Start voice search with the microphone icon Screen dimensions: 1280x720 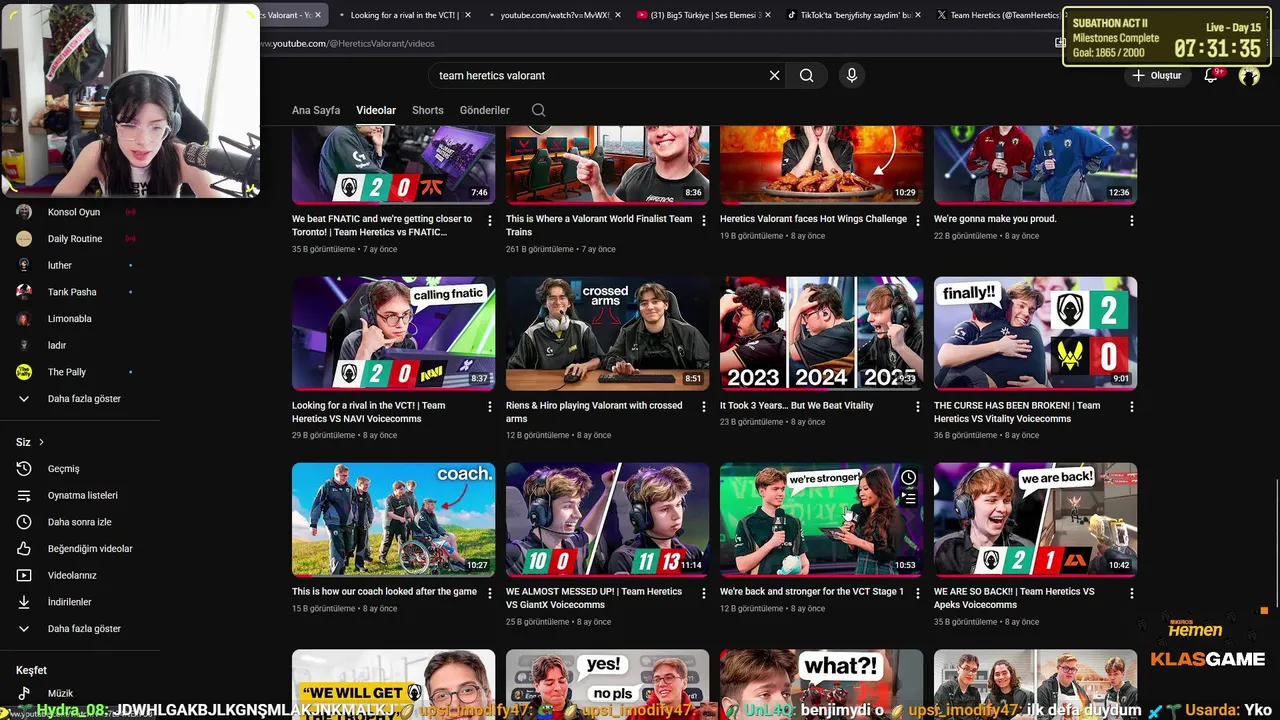point(851,75)
